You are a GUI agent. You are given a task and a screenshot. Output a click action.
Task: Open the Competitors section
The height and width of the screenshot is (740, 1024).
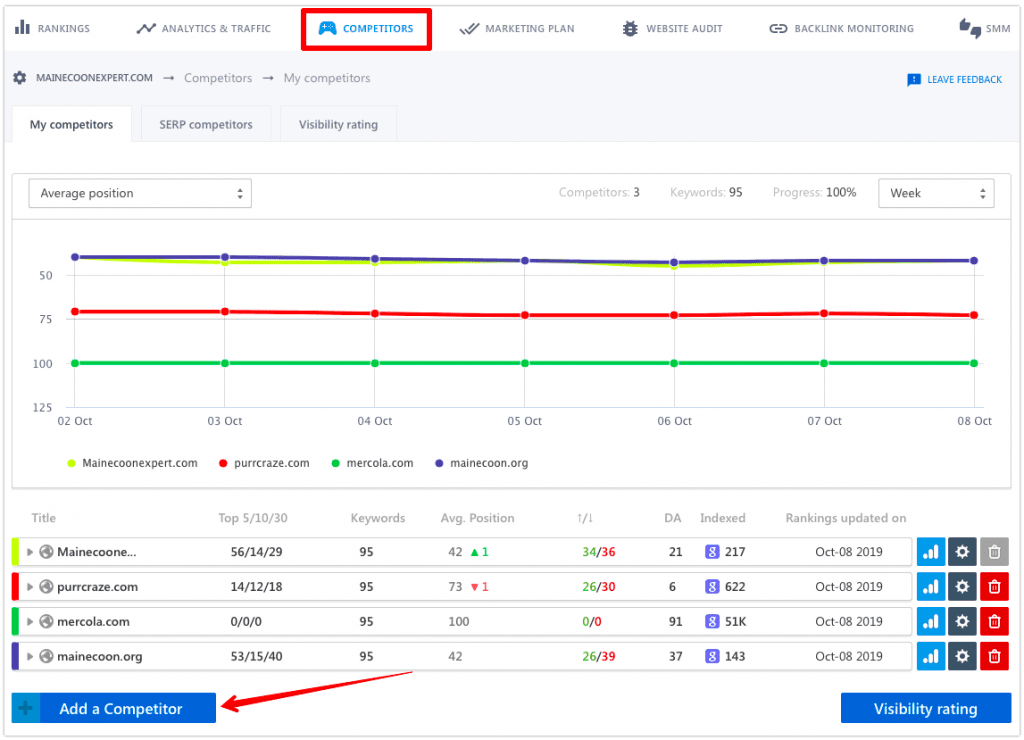click(x=366, y=29)
